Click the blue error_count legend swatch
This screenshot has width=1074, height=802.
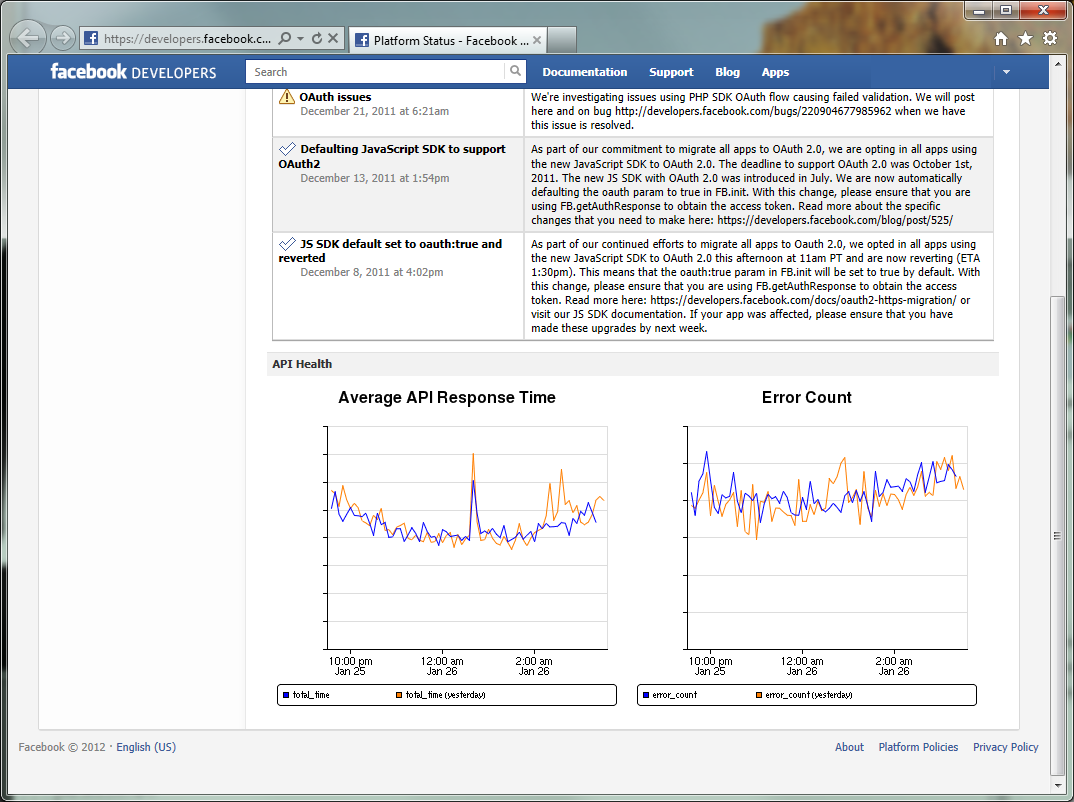[x=645, y=695]
